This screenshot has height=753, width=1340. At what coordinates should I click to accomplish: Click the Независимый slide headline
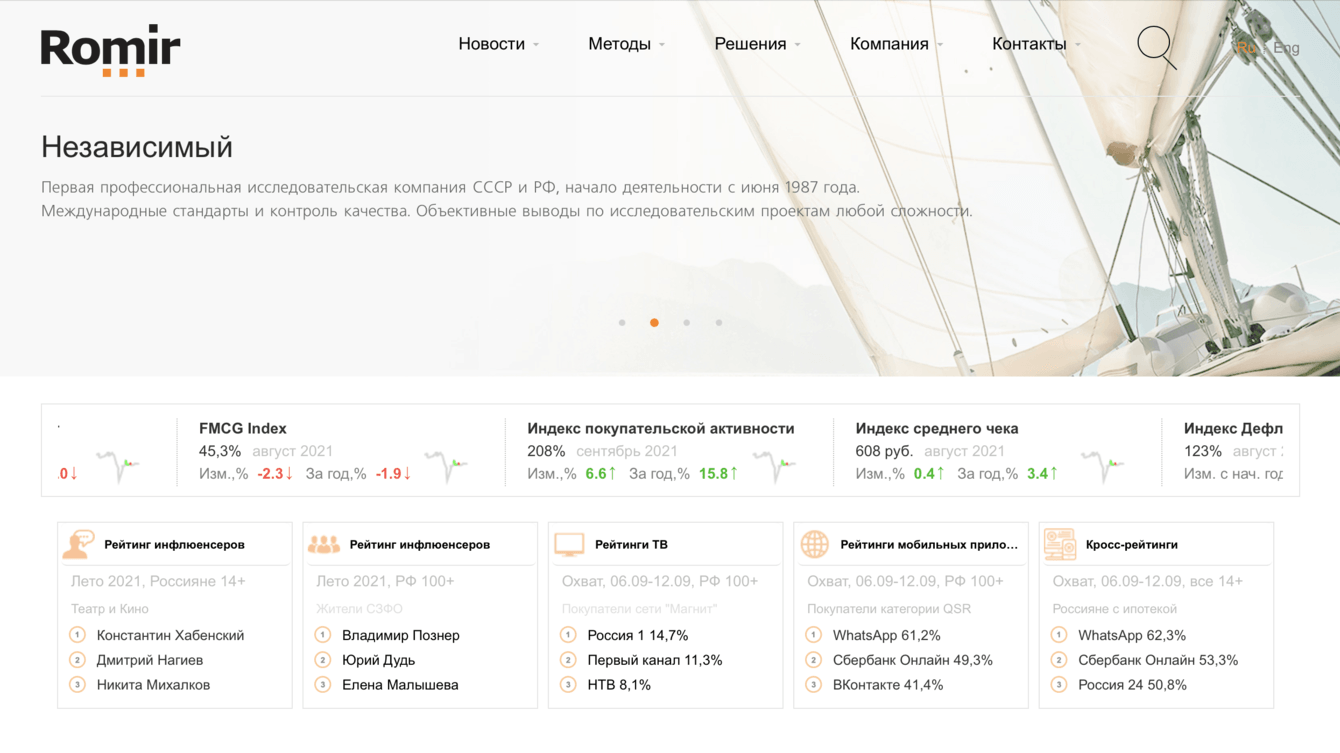(137, 147)
